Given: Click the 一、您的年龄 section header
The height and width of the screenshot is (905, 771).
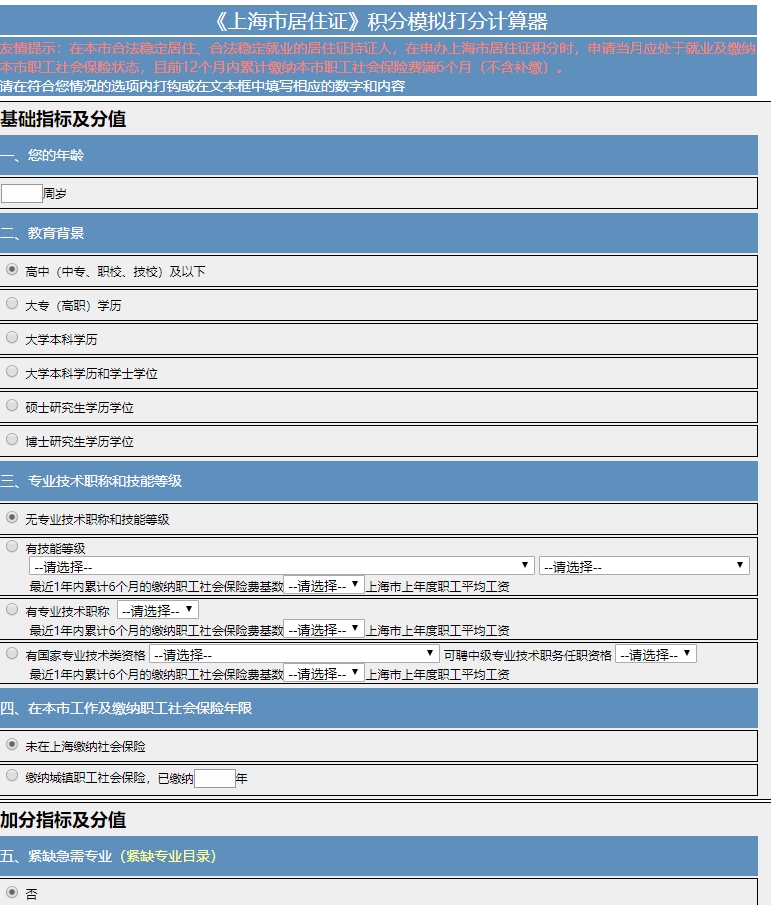Looking at the screenshot, I should pyautogui.click(x=379, y=155).
